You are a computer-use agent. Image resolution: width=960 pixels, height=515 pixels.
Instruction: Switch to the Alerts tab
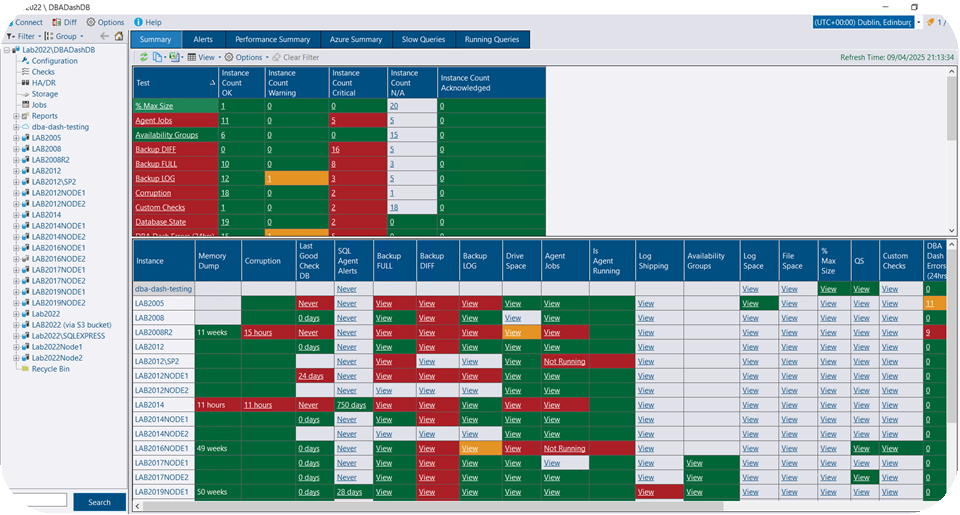[203, 39]
